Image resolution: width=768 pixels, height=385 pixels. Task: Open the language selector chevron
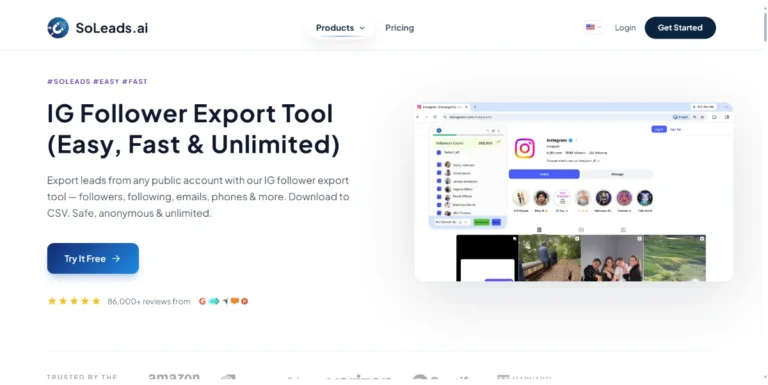600,27
